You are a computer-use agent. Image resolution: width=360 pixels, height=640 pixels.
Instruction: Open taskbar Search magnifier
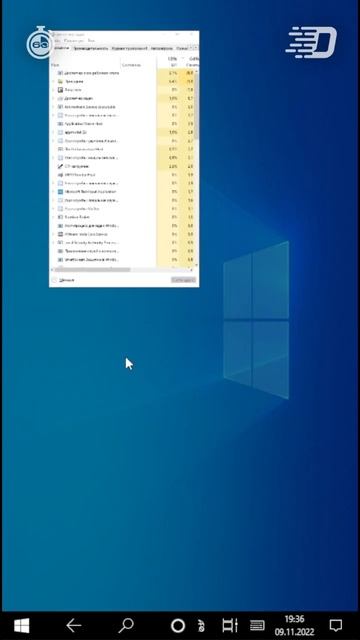(x=126, y=625)
